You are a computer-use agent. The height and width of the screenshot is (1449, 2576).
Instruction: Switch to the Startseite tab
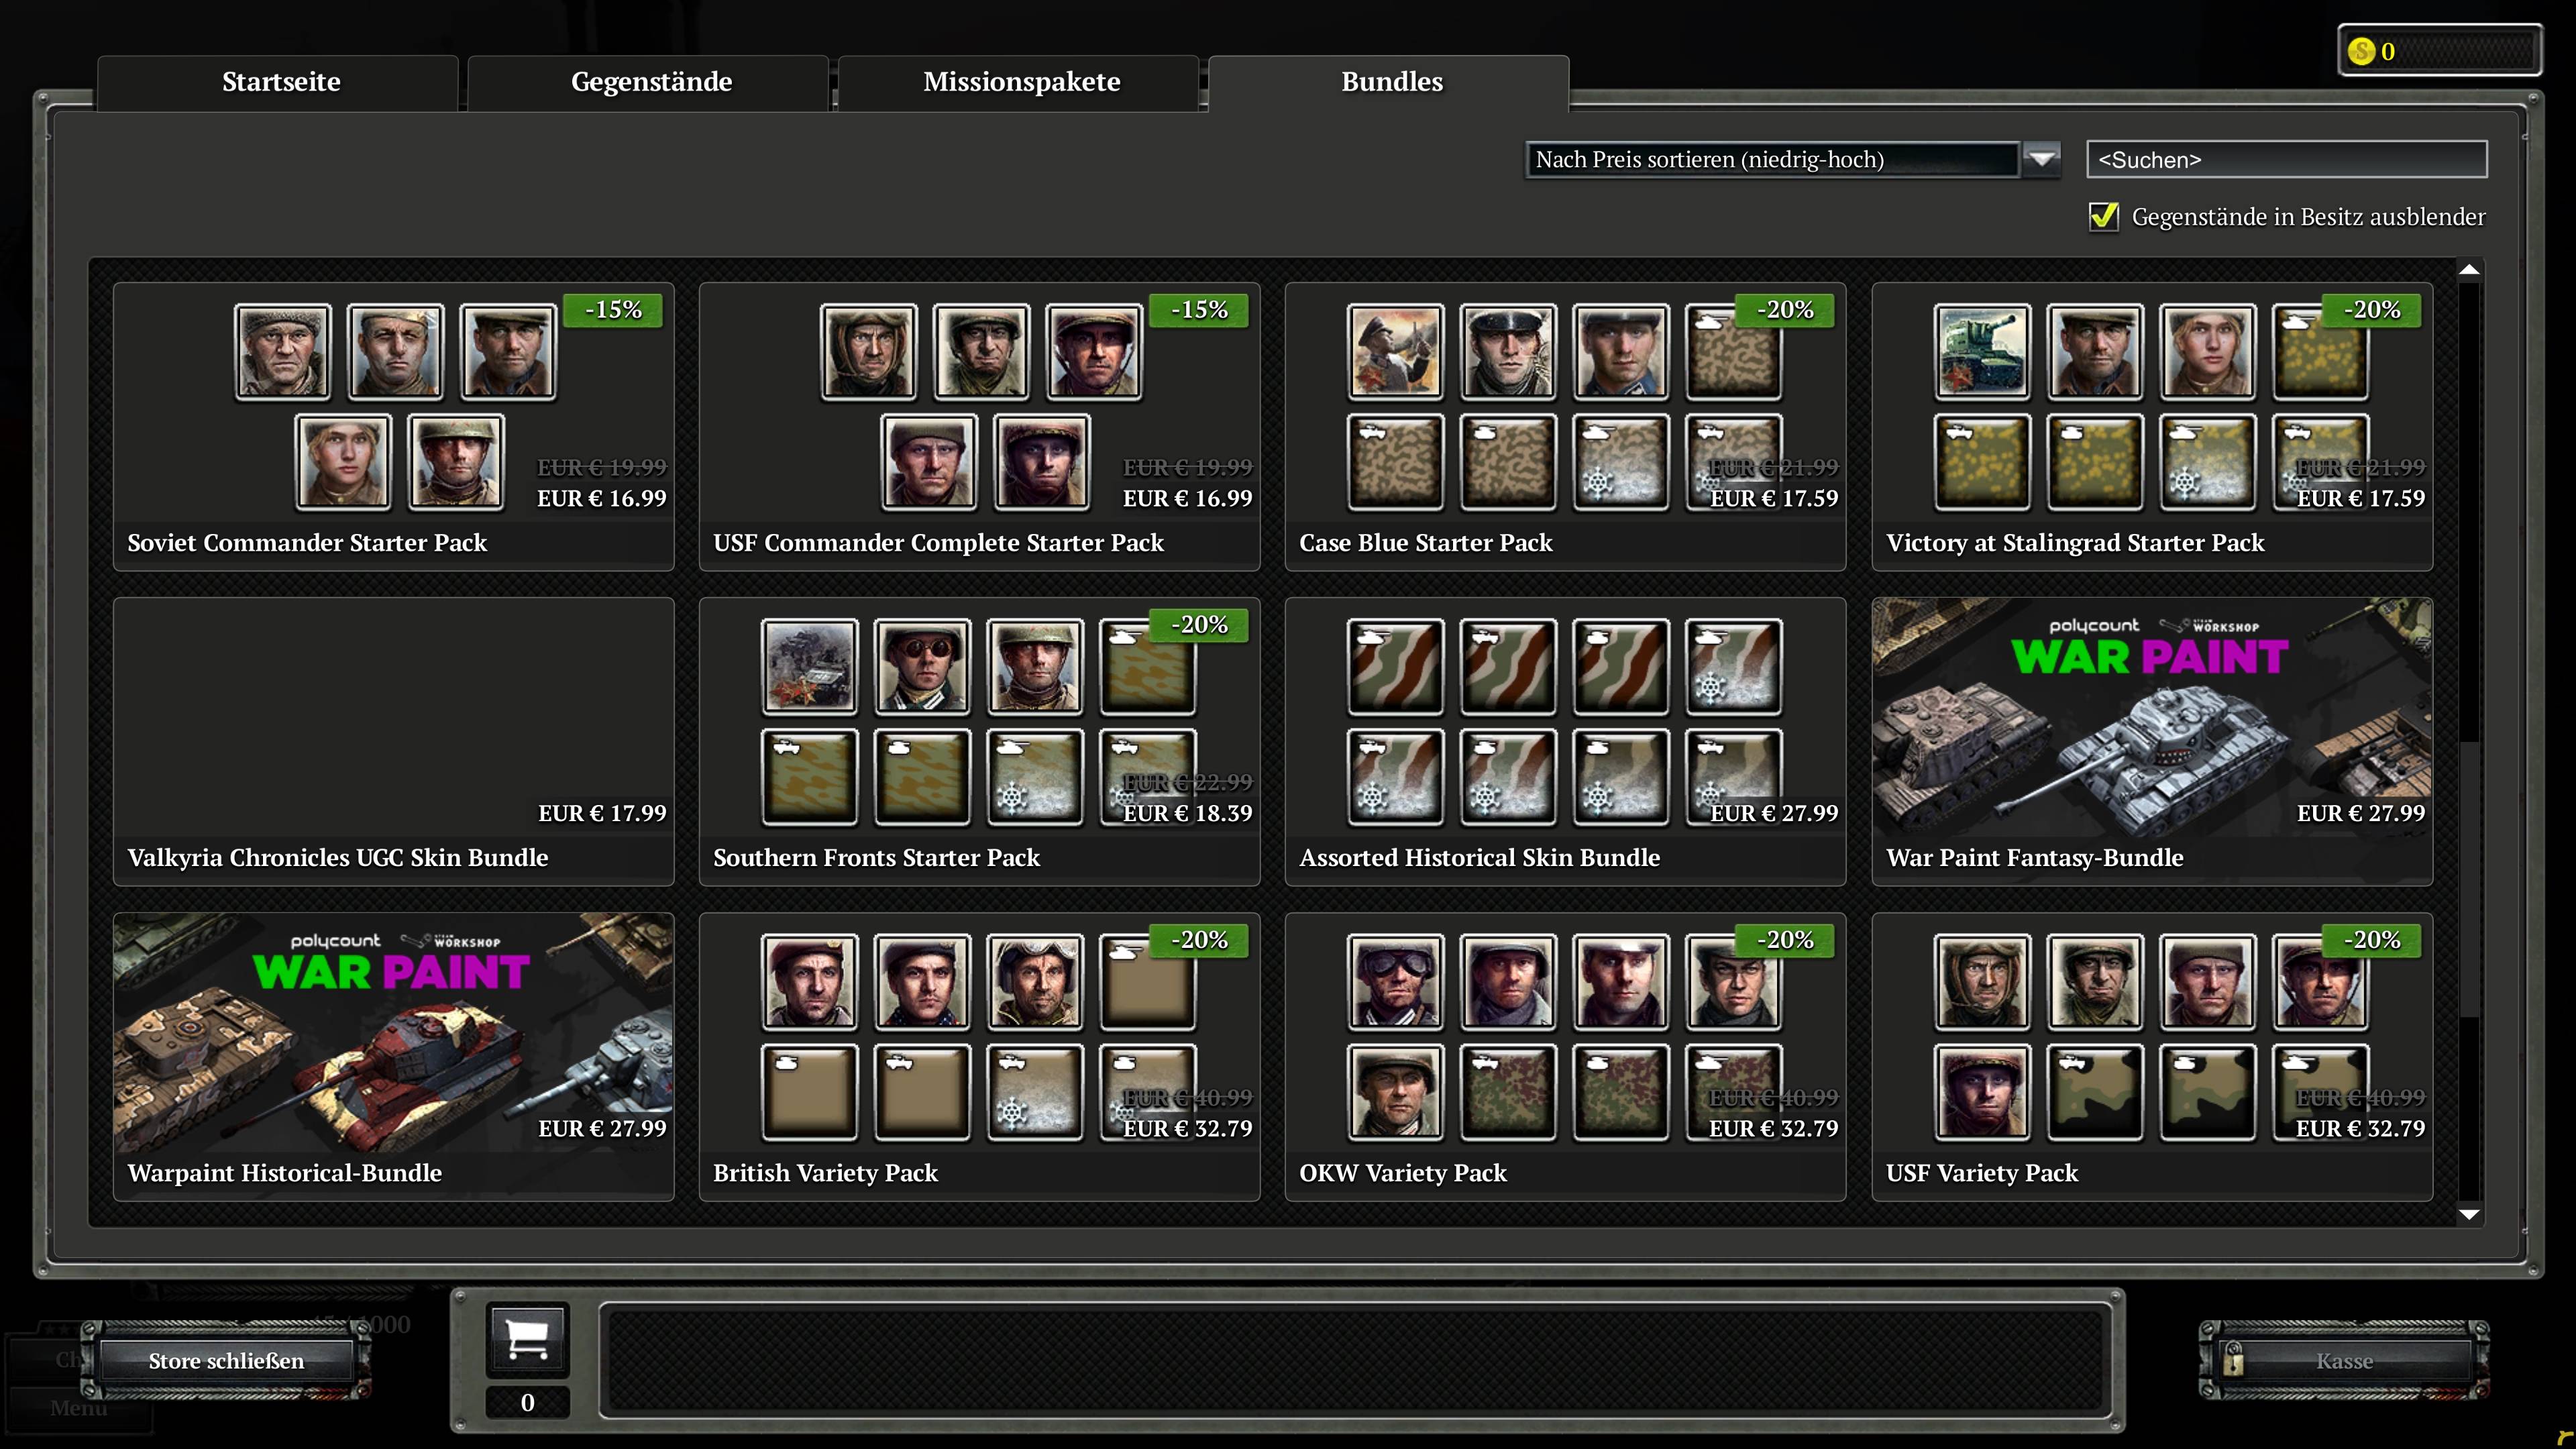[280, 82]
